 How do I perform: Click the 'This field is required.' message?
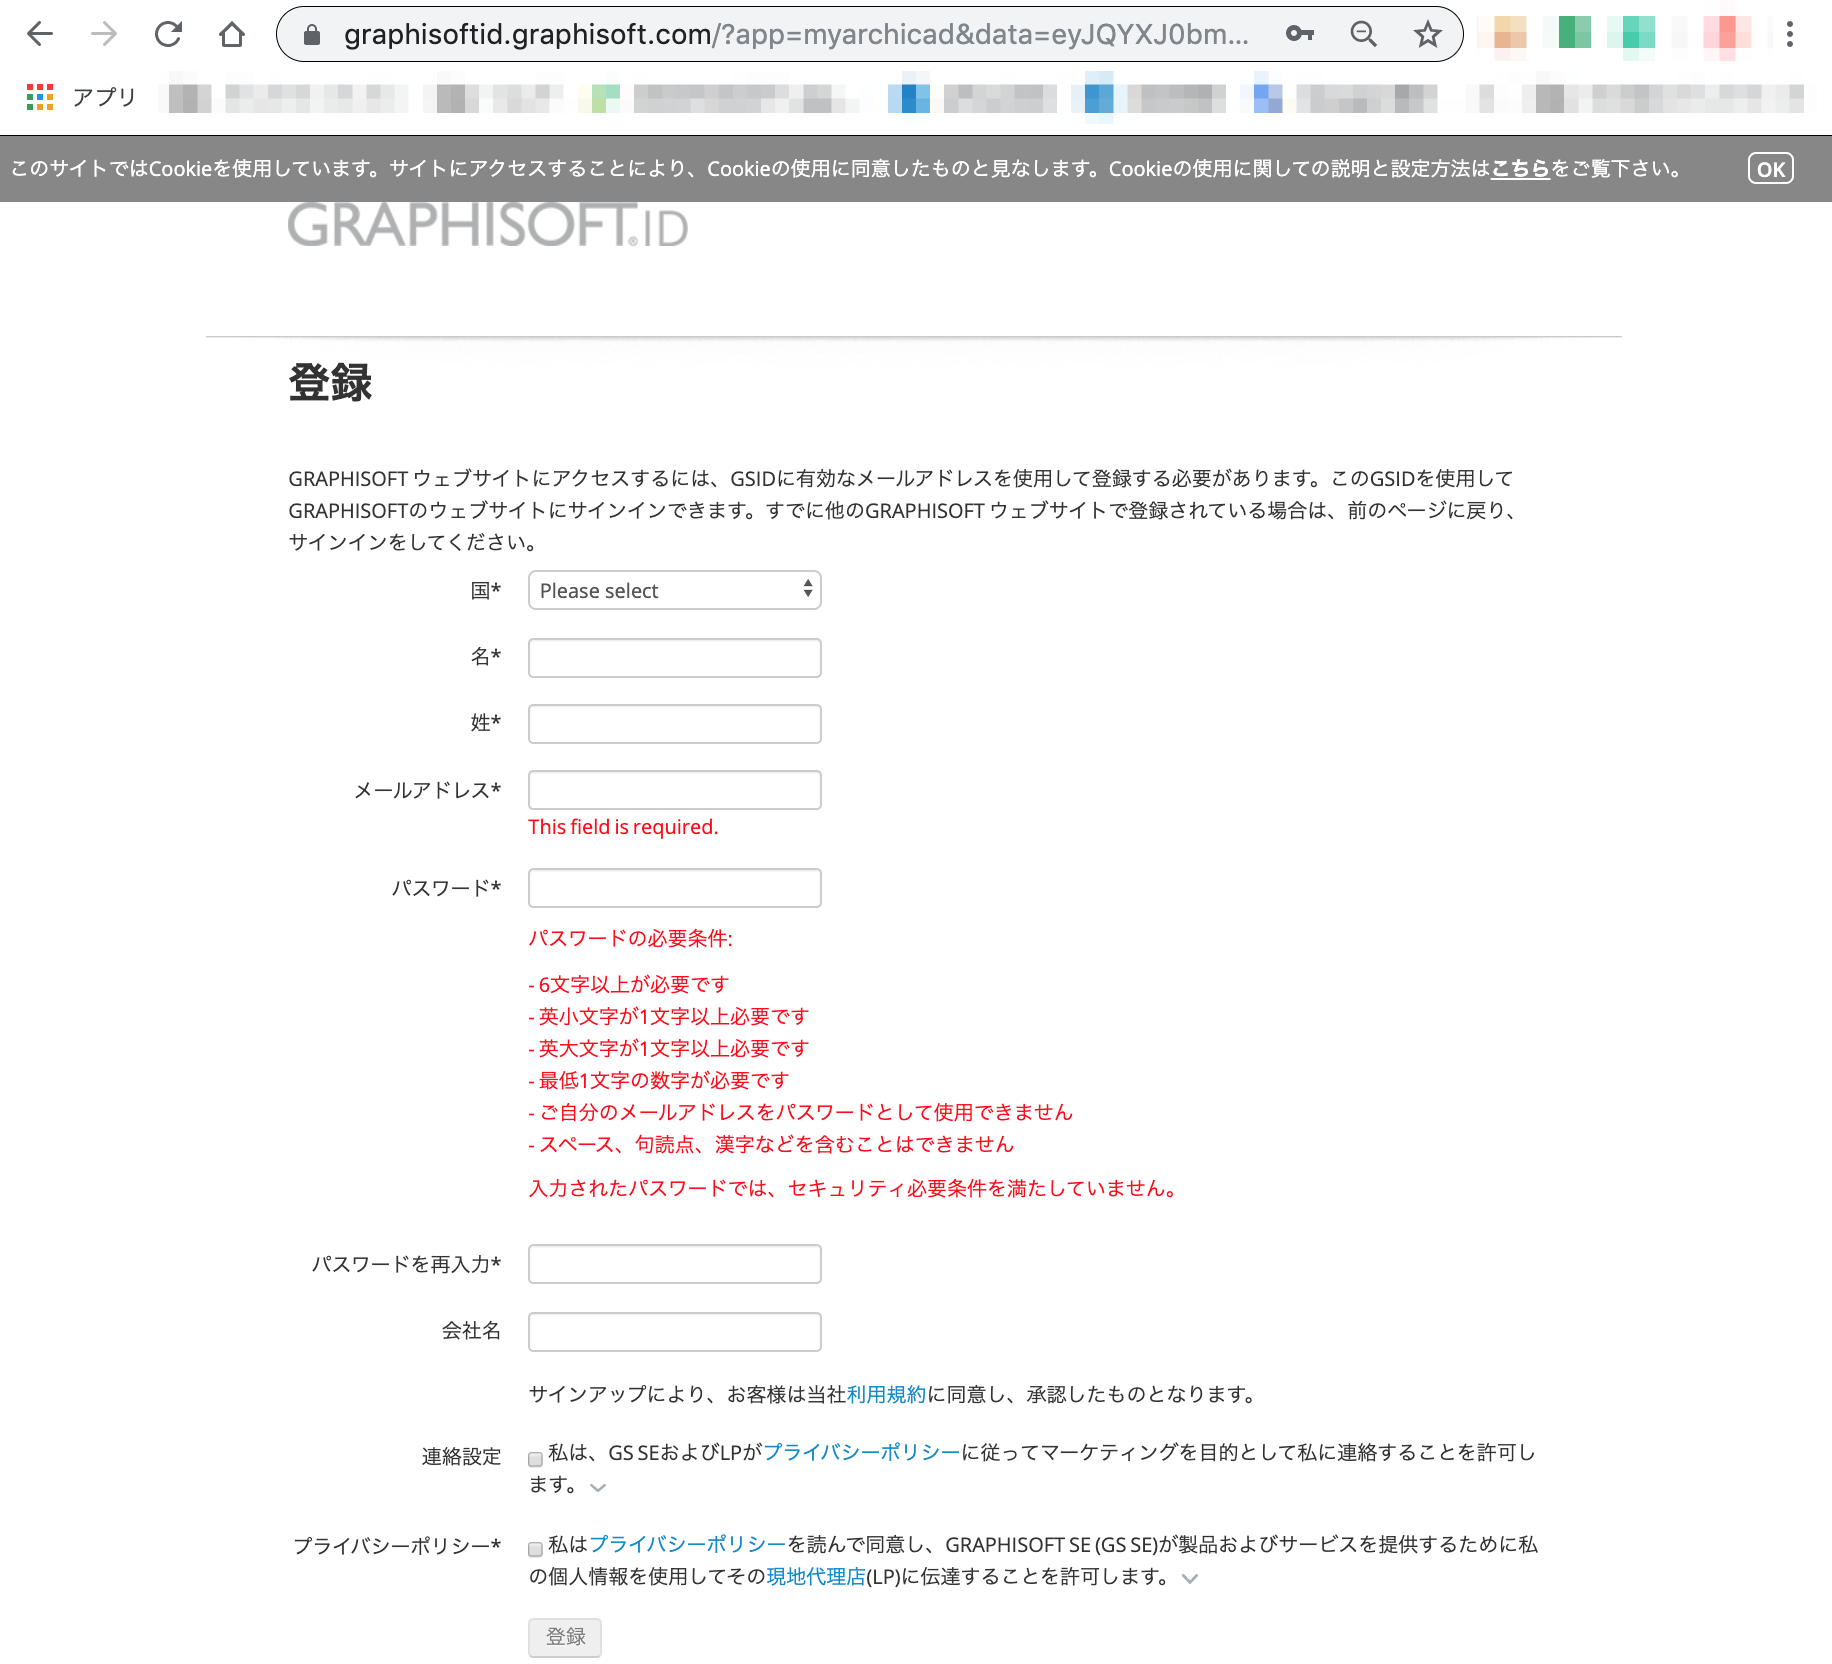[x=623, y=827]
